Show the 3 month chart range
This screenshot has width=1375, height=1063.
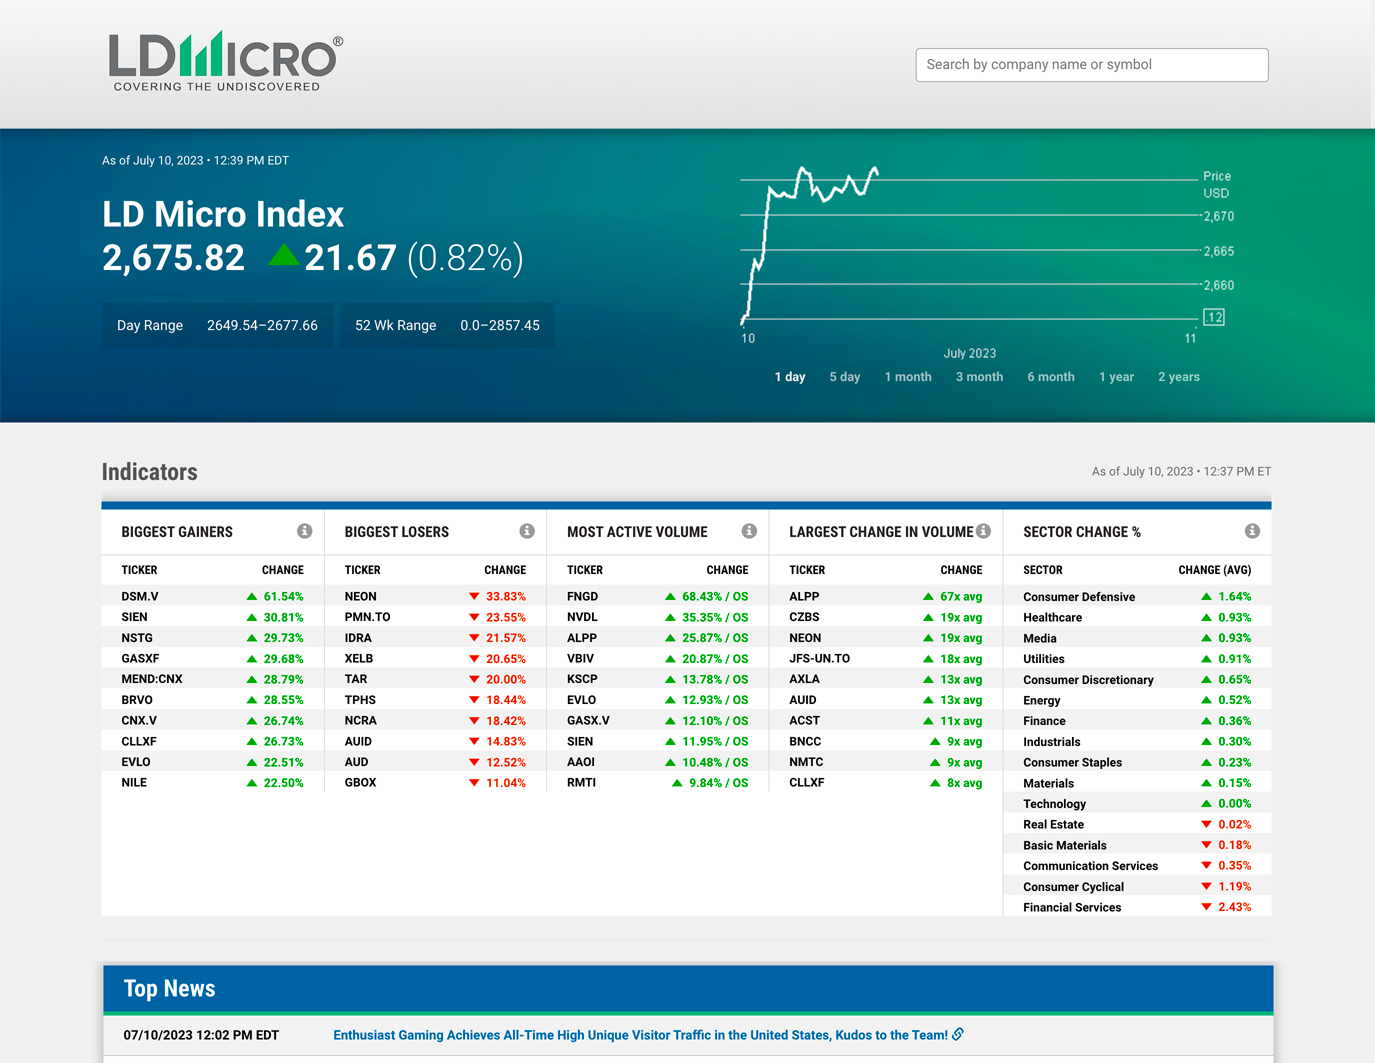click(978, 377)
